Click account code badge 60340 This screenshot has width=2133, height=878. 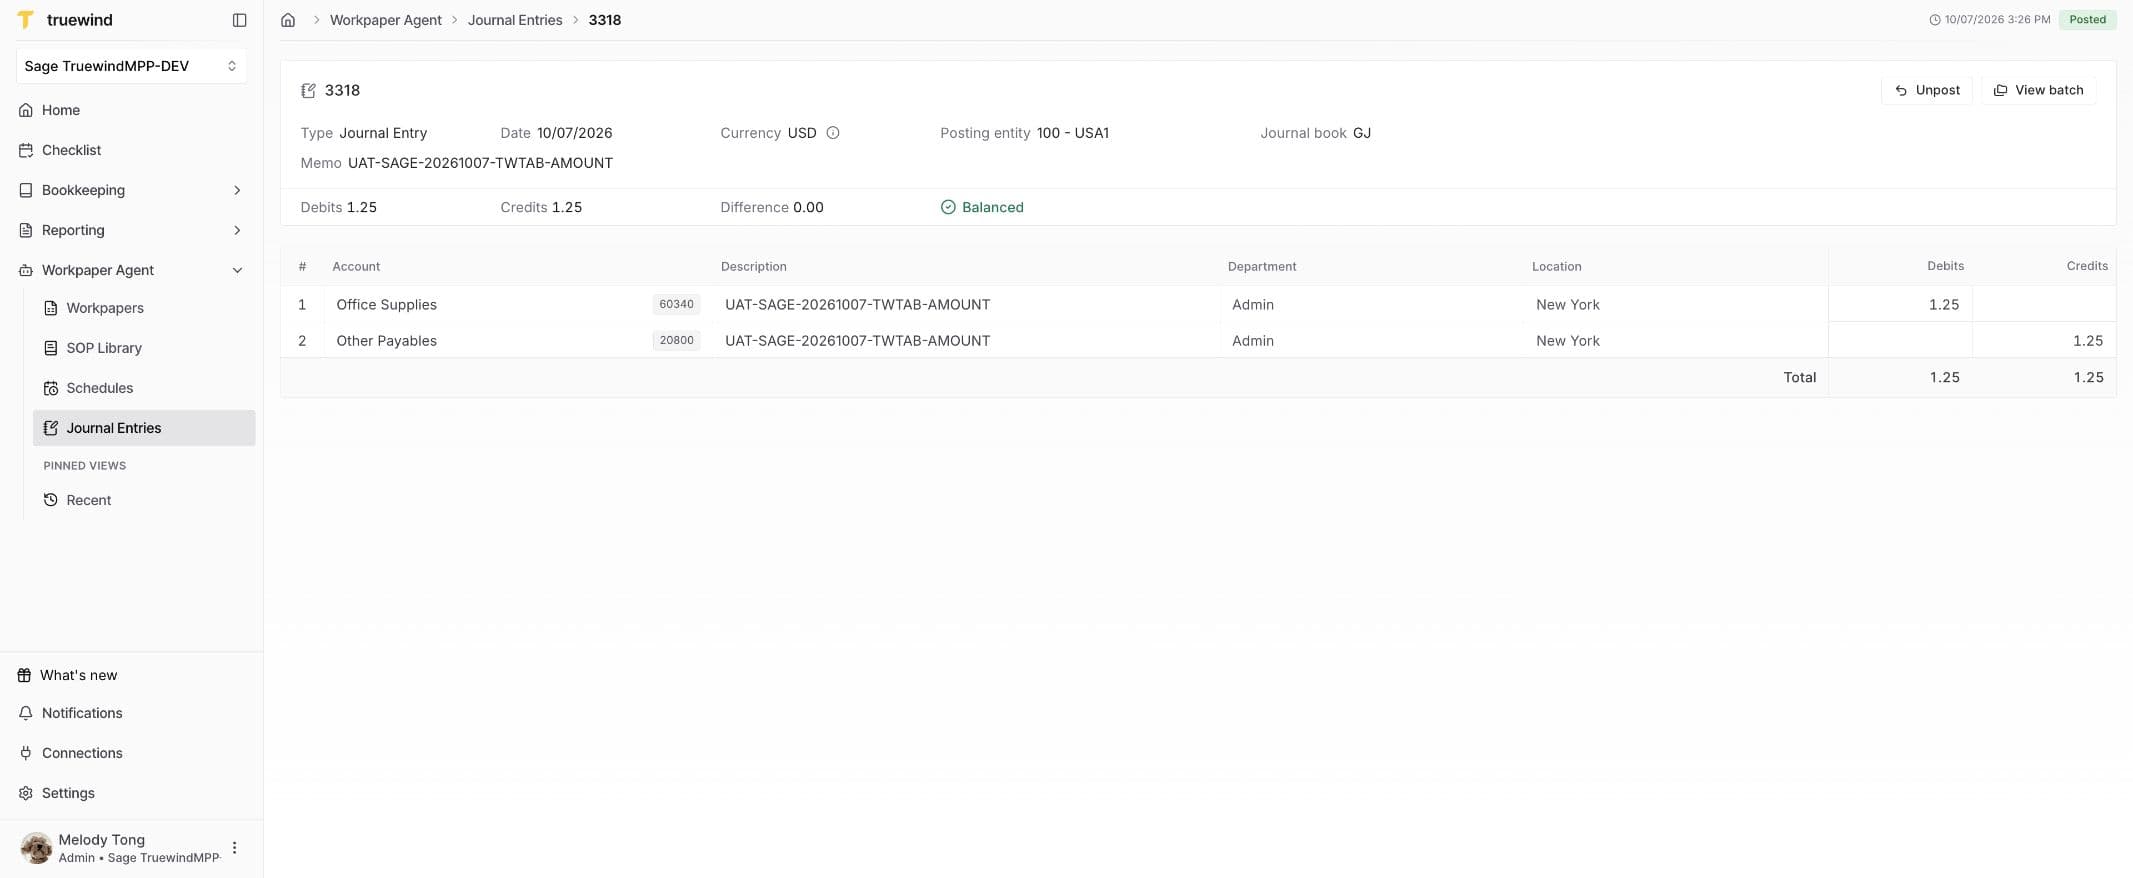point(676,304)
